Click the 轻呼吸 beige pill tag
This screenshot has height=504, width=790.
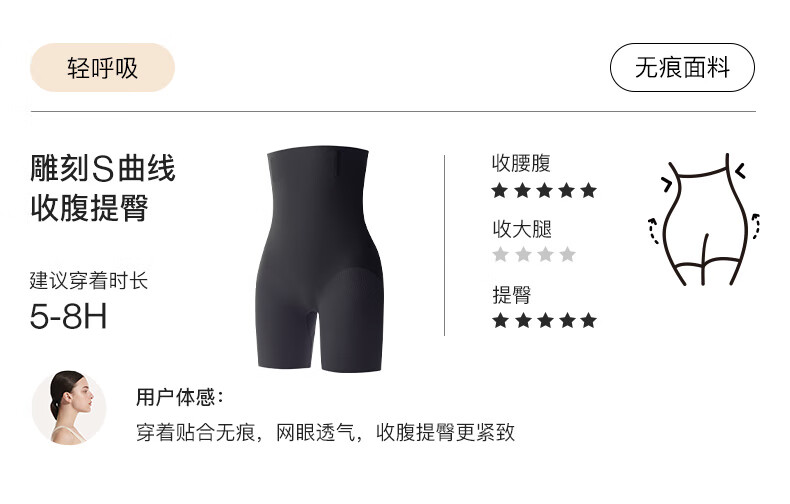coord(102,68)
